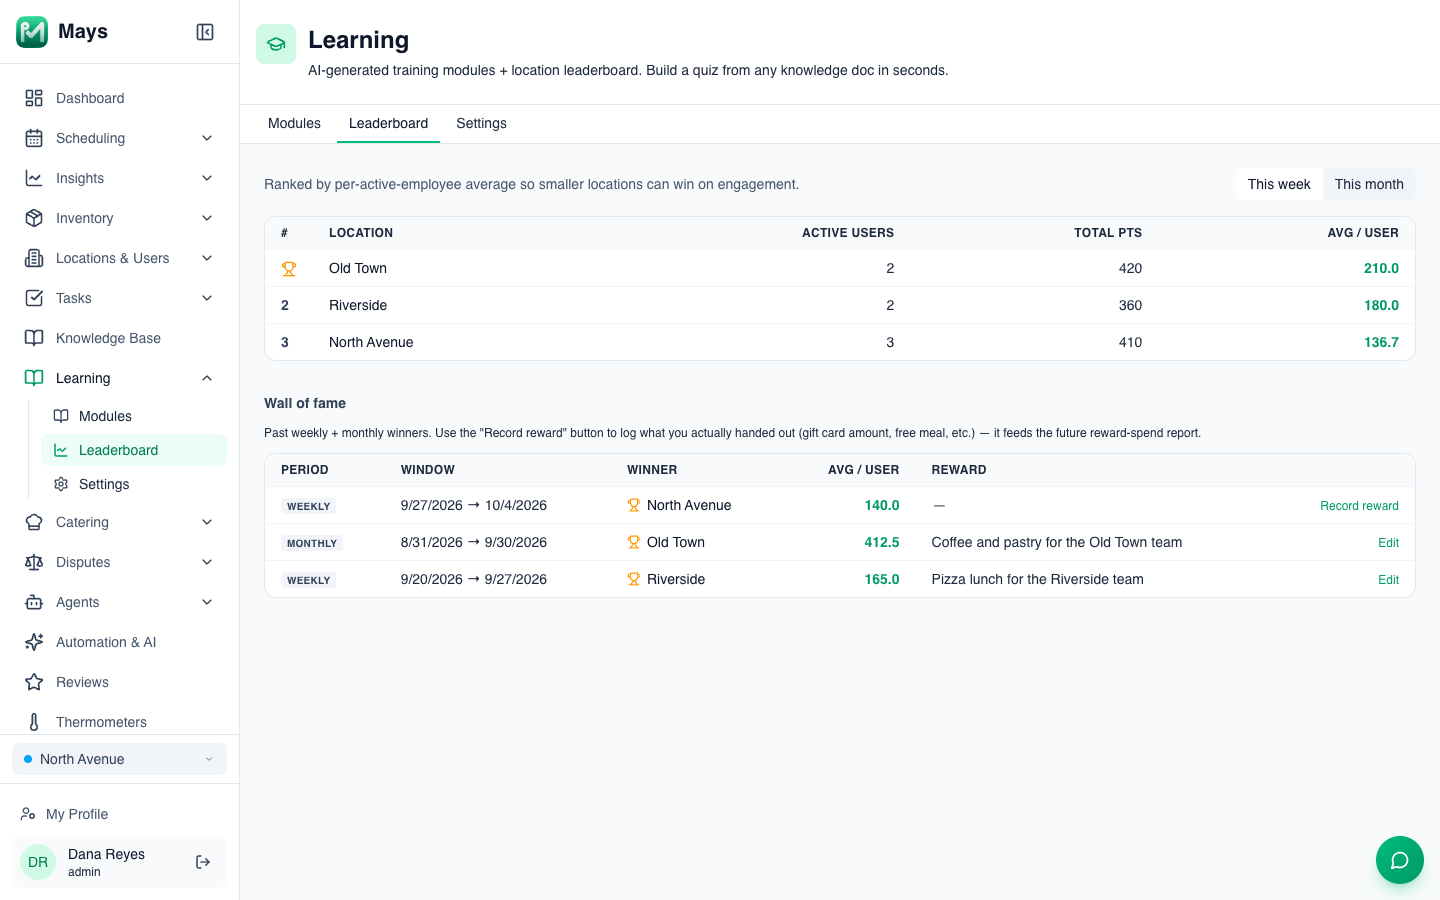Expand the Catering submenu chevron

[207, 522]
